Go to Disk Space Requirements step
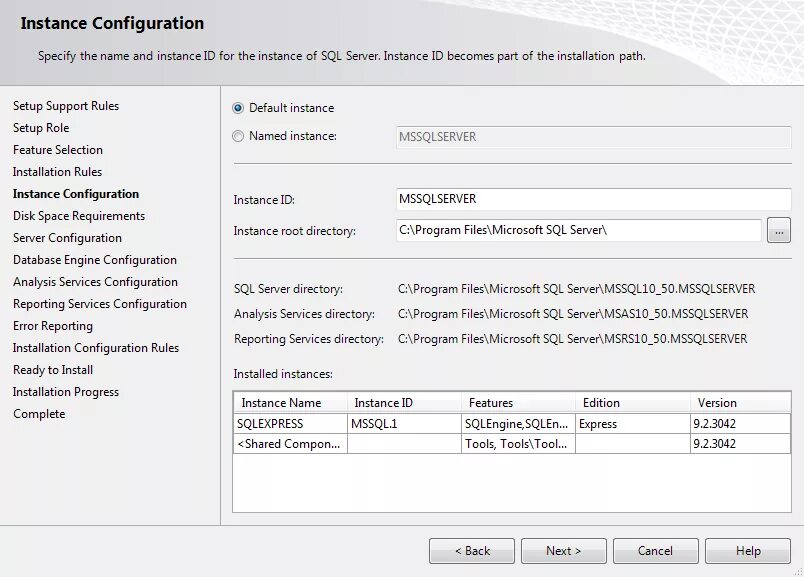The image size is (804, 577). coord(79,216)
